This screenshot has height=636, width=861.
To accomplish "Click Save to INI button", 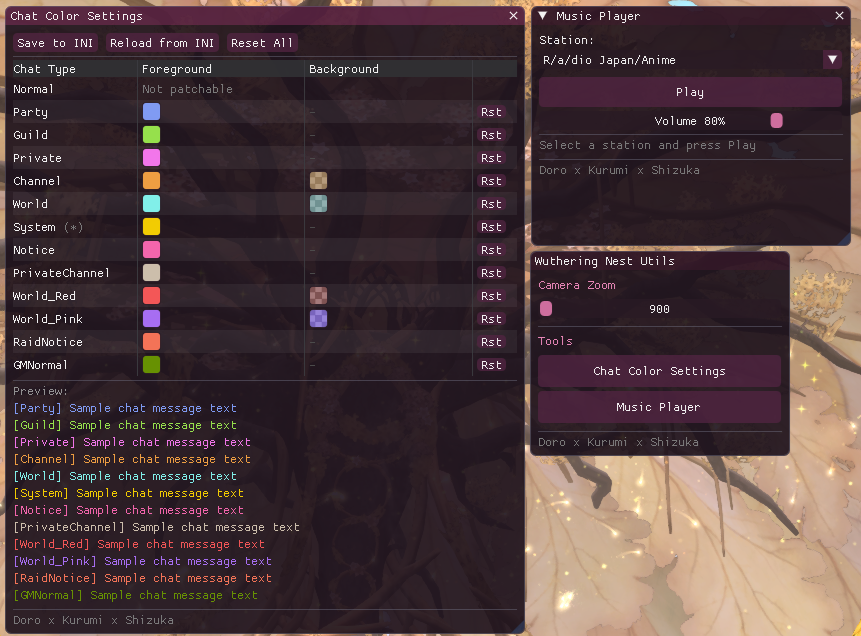I will point(55,43).
